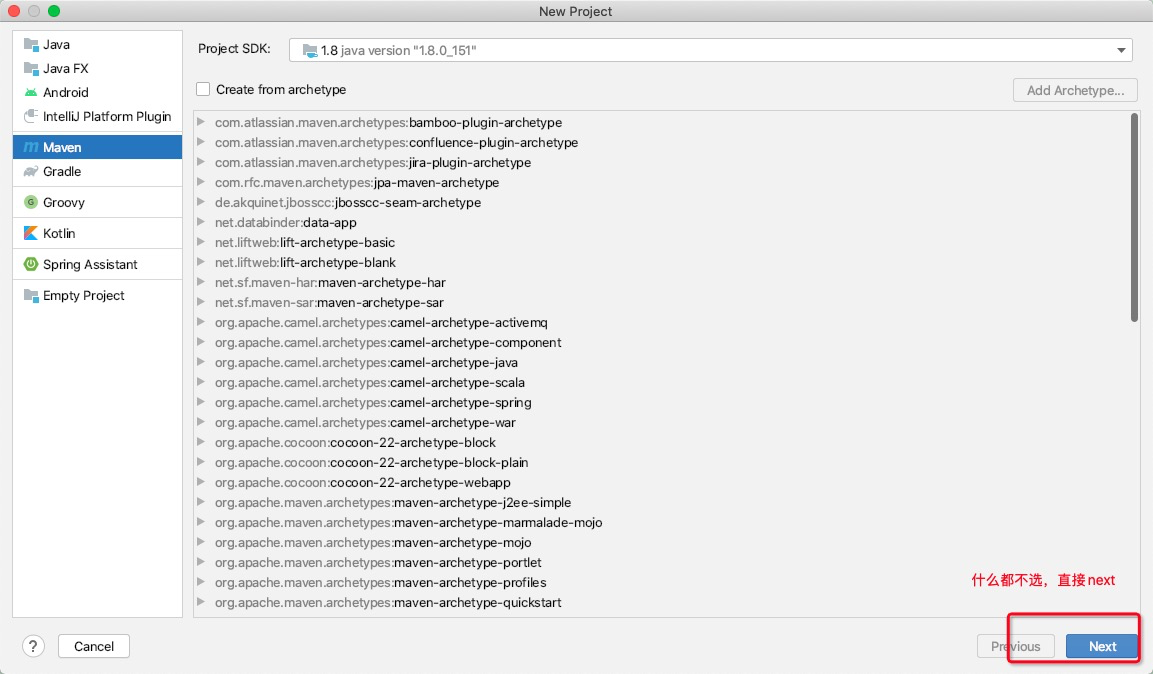Click the archetype list vertical scrollbar
1153x674 pixels.
(x=1134, y=218)
